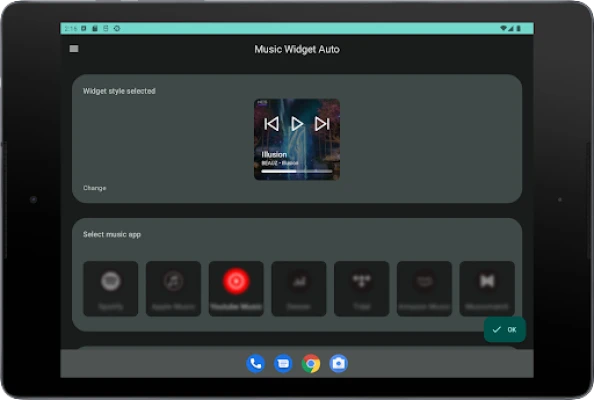
Task: Select the Amazon Music app tile
Action: click(424, 289)
